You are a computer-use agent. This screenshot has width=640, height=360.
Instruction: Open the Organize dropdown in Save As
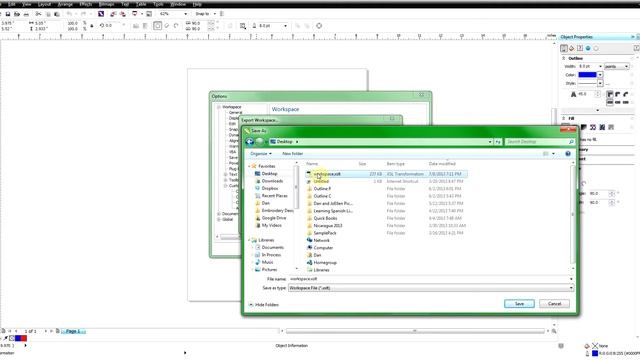261,153
